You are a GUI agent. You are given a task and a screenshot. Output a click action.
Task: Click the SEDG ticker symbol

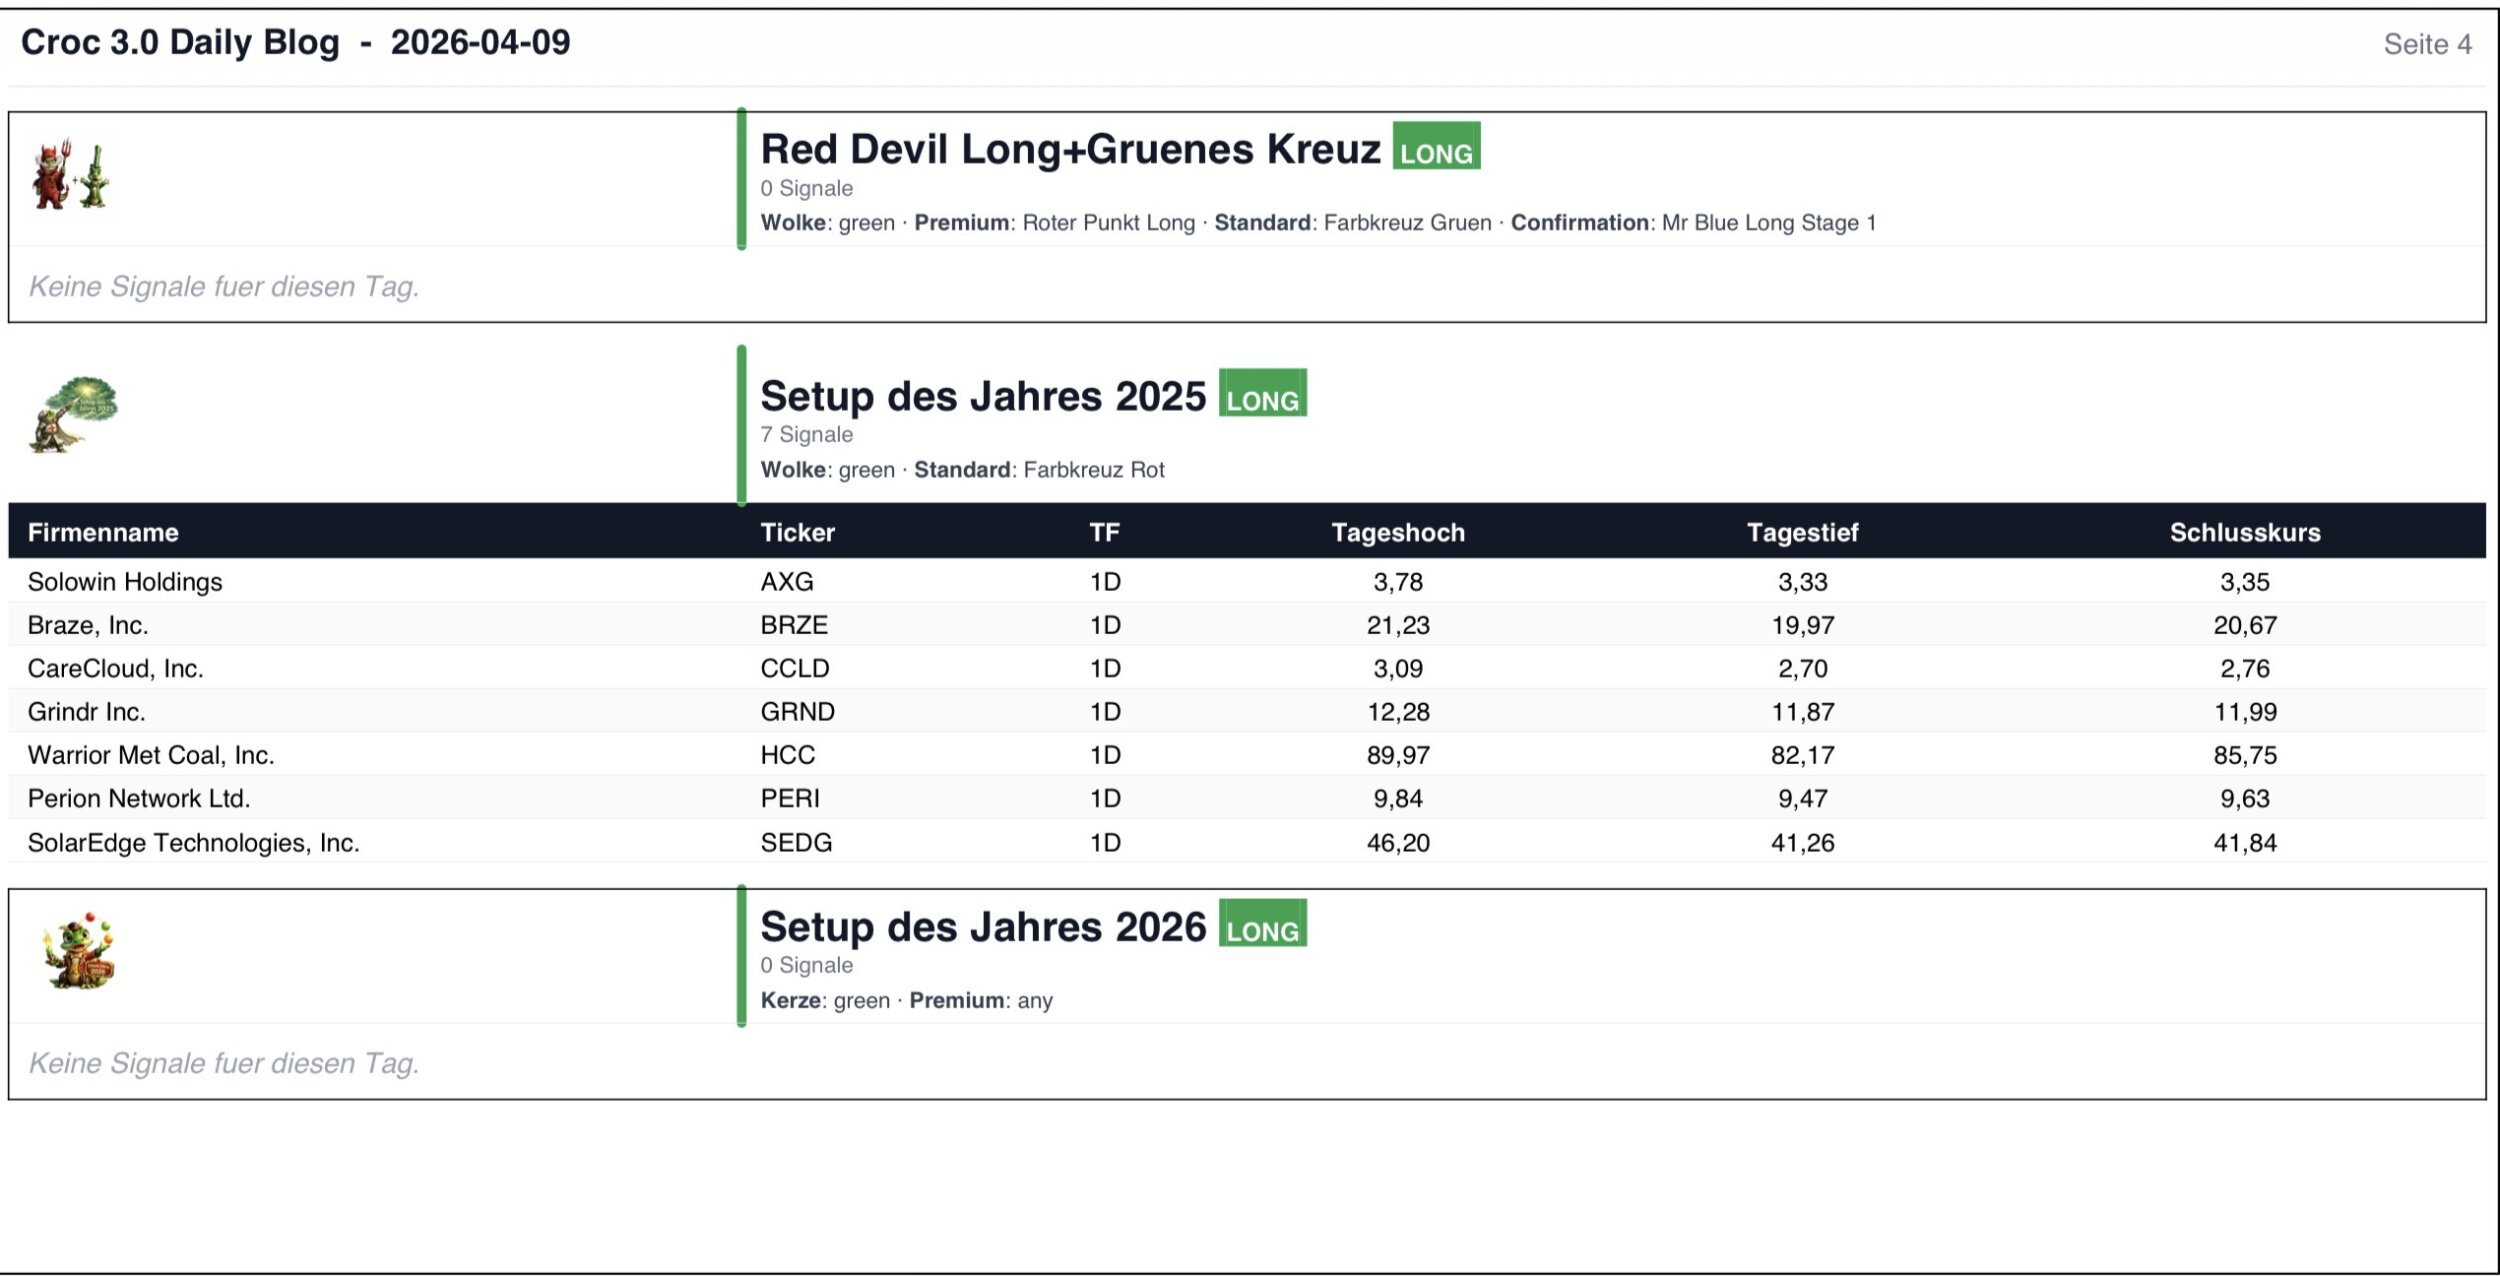click(x=796, y=842)
